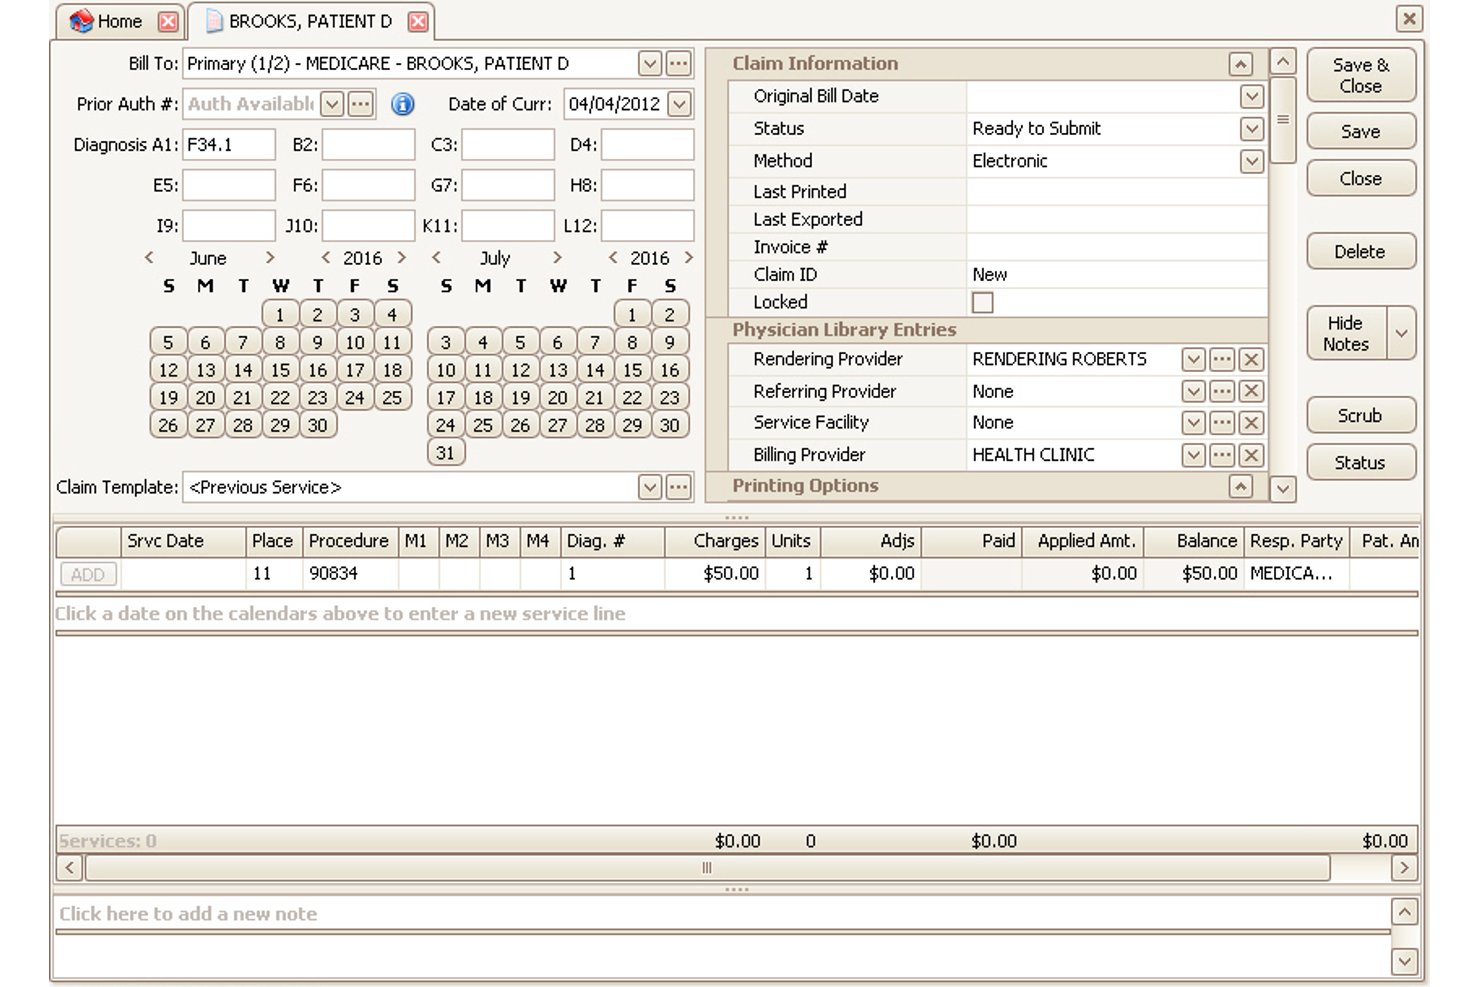Click the Srvc Date column header
The width and height of the screenshot is (1480, 987).
183,541
